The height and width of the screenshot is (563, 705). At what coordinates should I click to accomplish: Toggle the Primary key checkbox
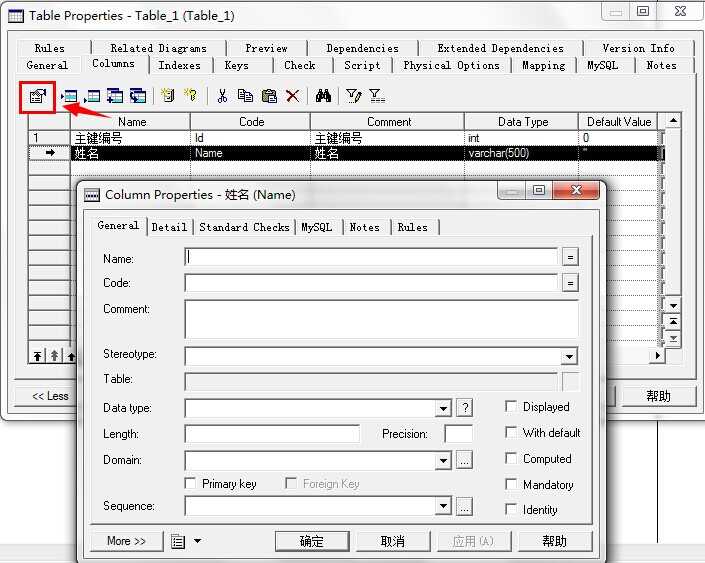click(x=191, y=483)
